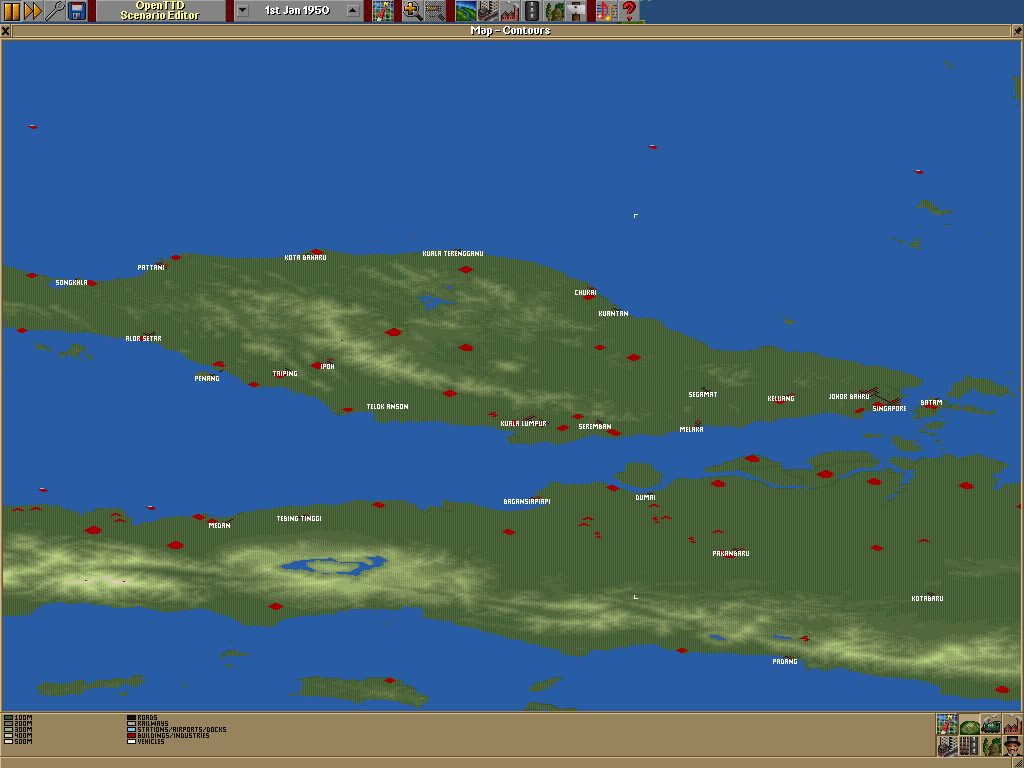
Task: Click the Padang town label
Action: click(785, 662)
